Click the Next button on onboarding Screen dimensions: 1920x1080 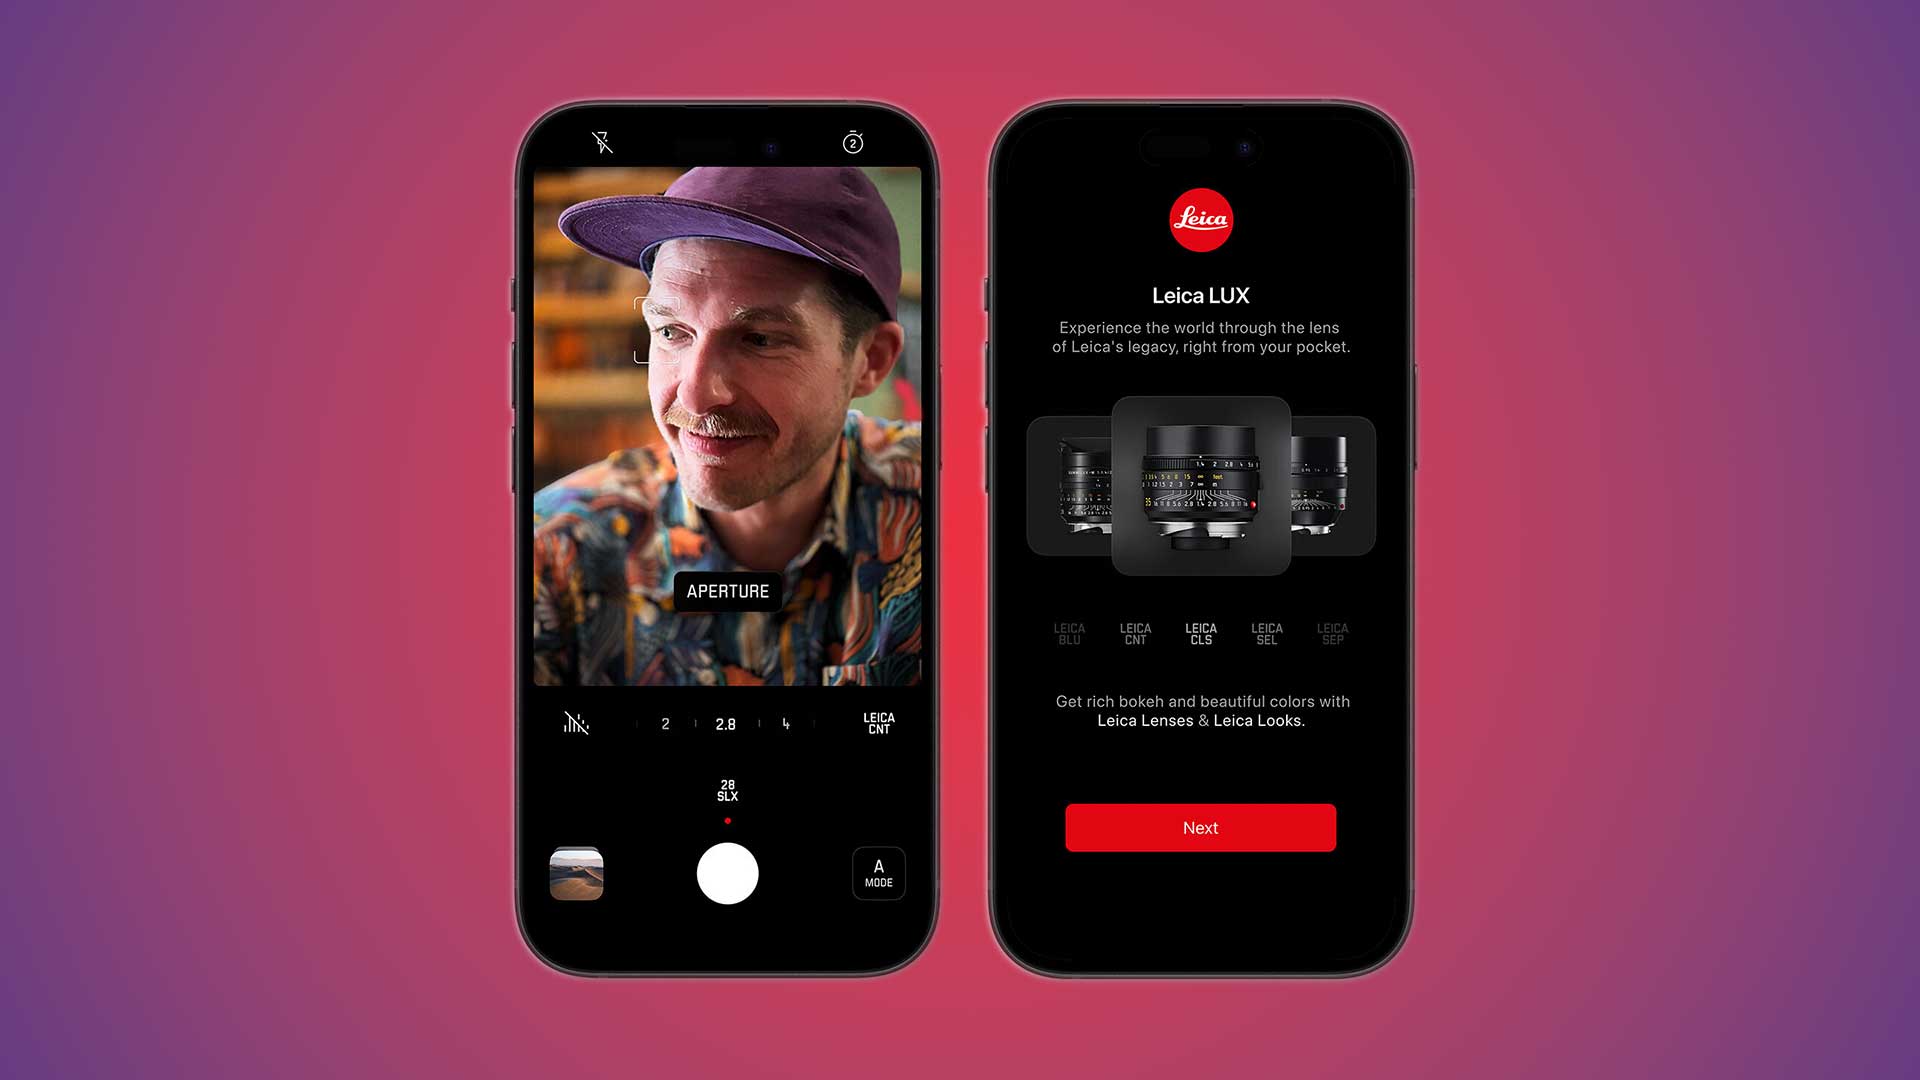1201,828
